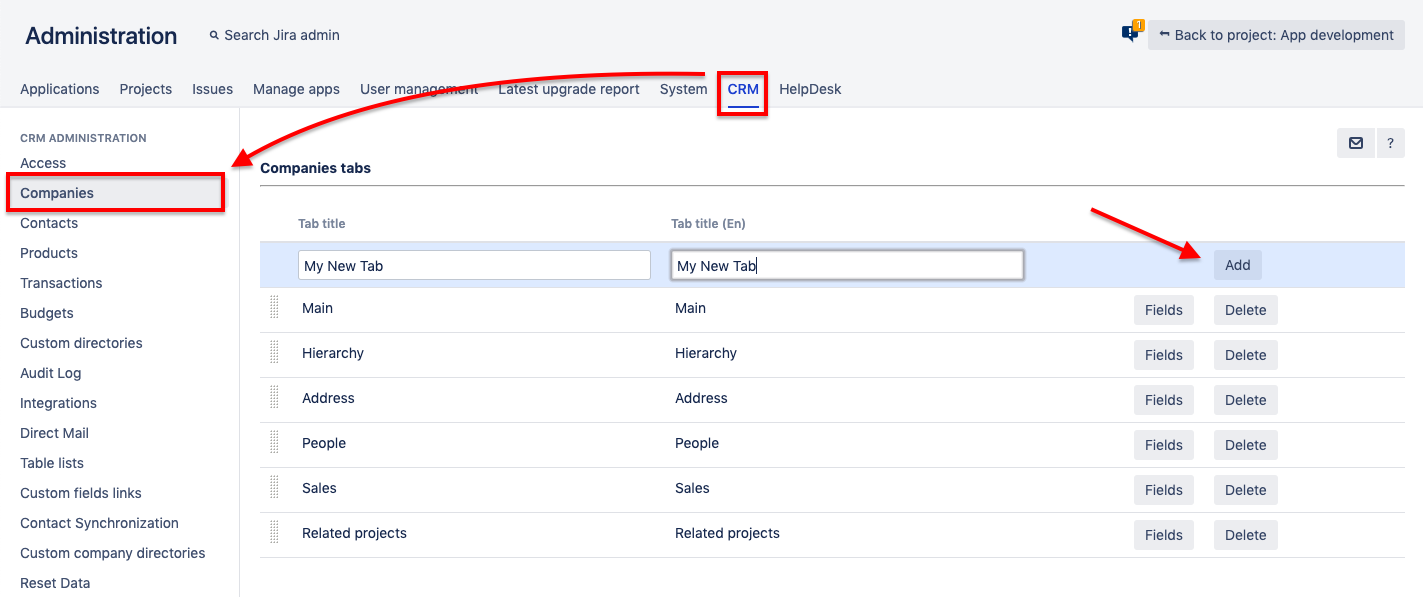The width and height of the screenshot is (1423, 597).
Task: Select drag handle of the Address row
Action: [275, 398]
